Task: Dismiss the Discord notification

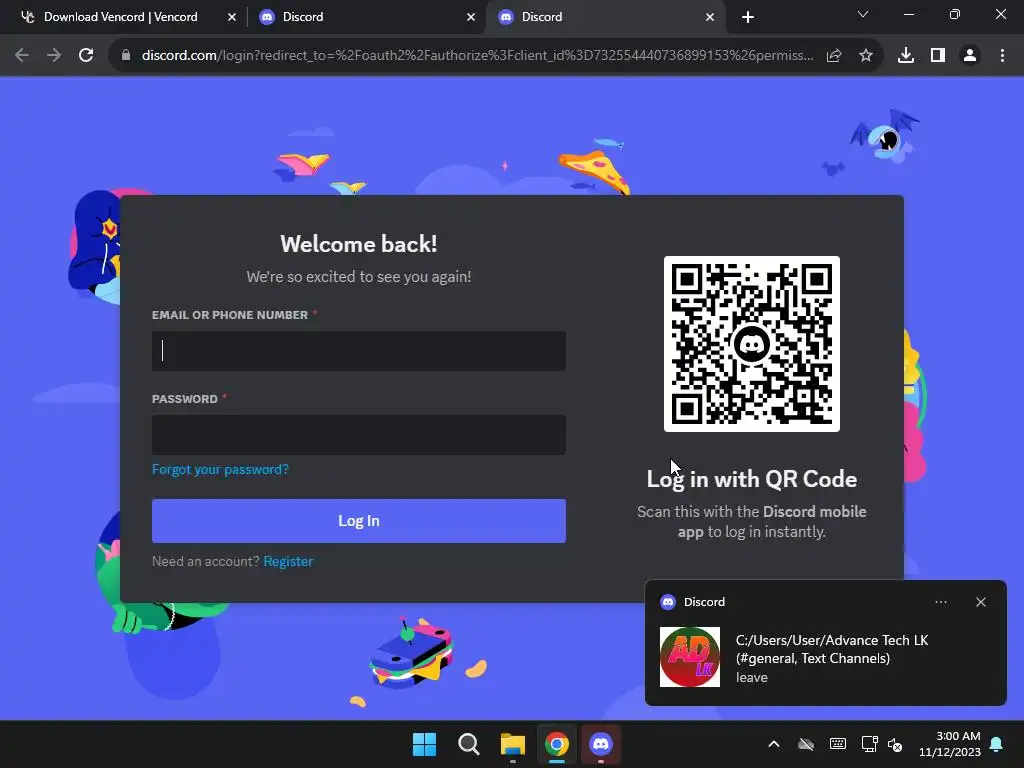Action: click(x=981, y=602)
